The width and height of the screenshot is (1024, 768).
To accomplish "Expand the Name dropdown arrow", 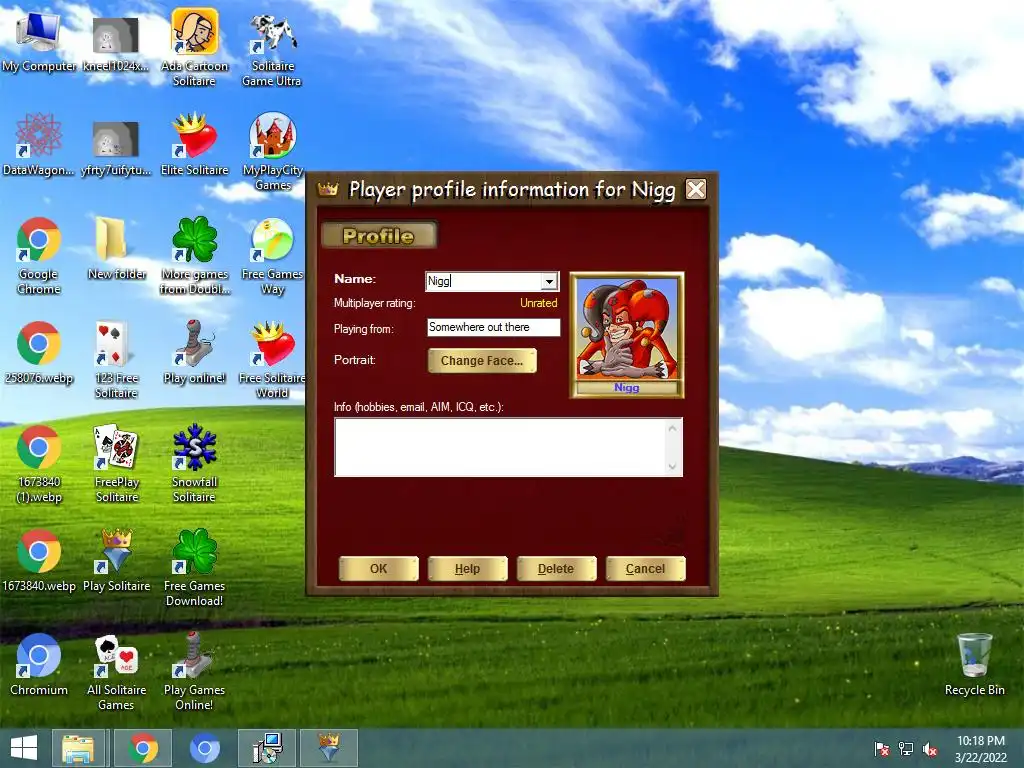I will coord(550,281).
